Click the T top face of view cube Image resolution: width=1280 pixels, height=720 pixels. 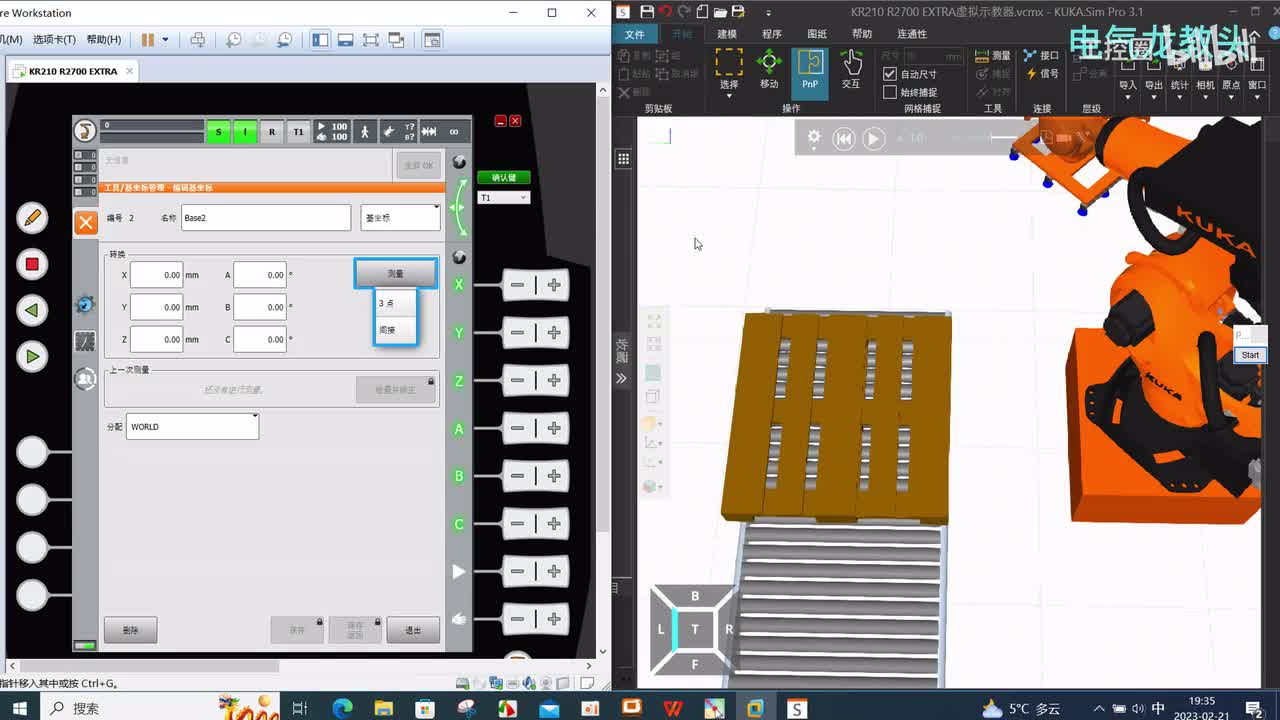[x=695, y=629]
